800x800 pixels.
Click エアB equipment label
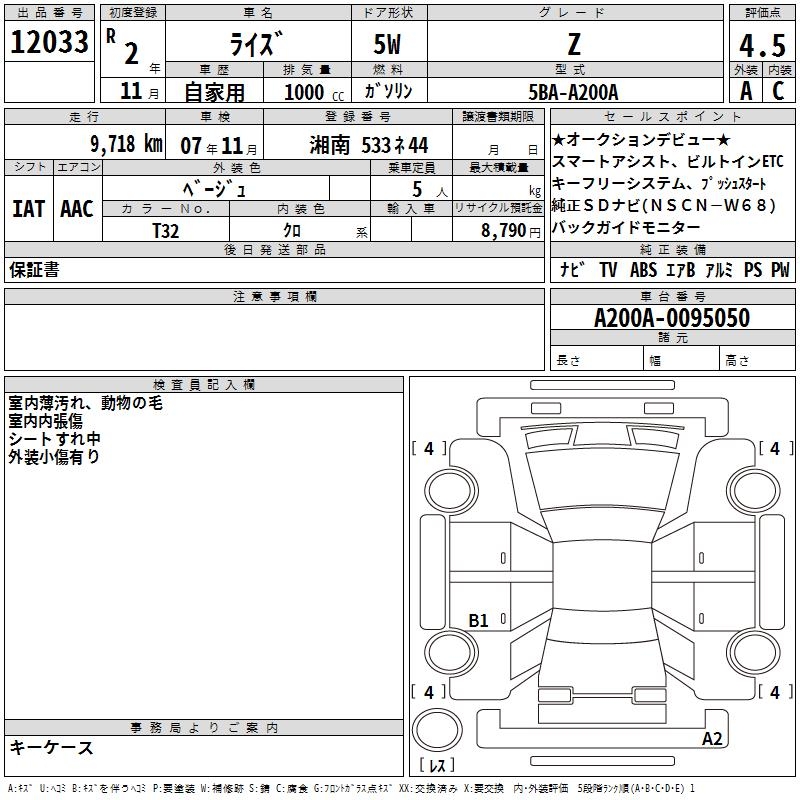point(681,269)
